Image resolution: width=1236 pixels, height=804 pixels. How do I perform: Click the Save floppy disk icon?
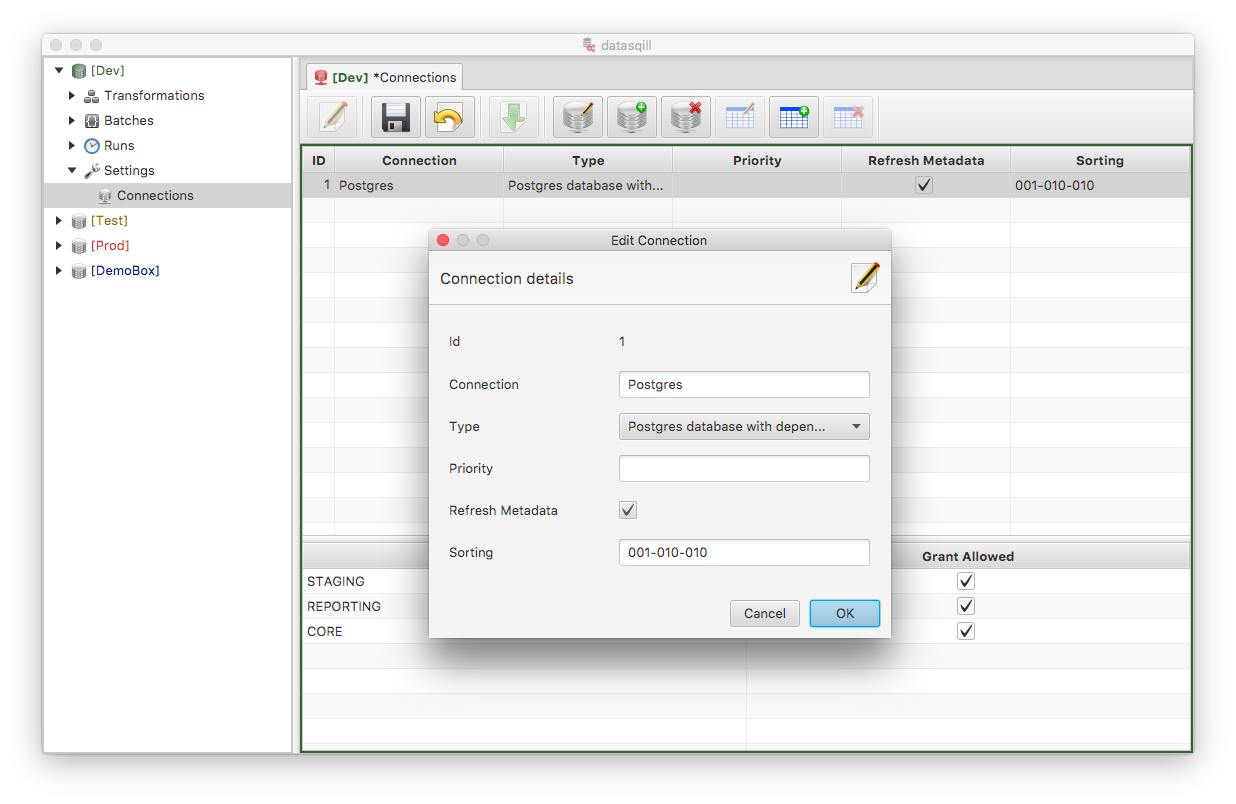click(395, 117)
